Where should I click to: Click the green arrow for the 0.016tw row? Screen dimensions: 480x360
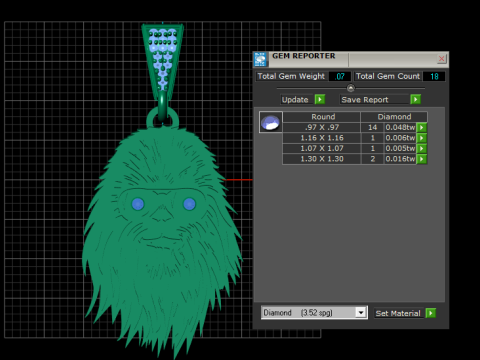(422, 159)
